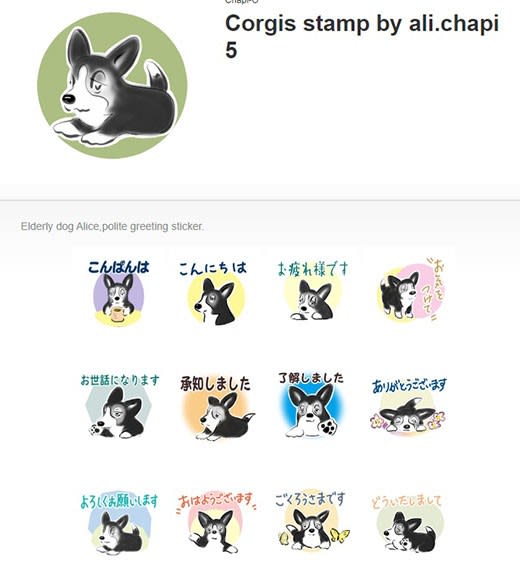This screenshot has width=520, height=580.
Task: Click the yellow butterfly beside ごくろうさまです corgi
Action: point(340,535)
